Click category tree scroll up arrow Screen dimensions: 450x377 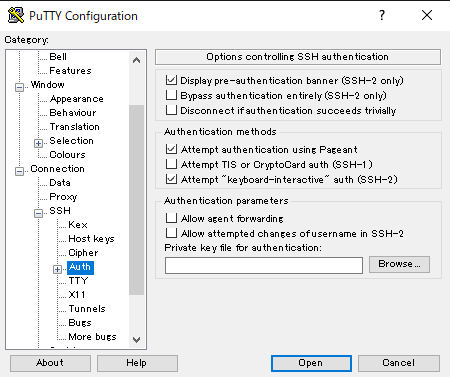tap(136, 60)
